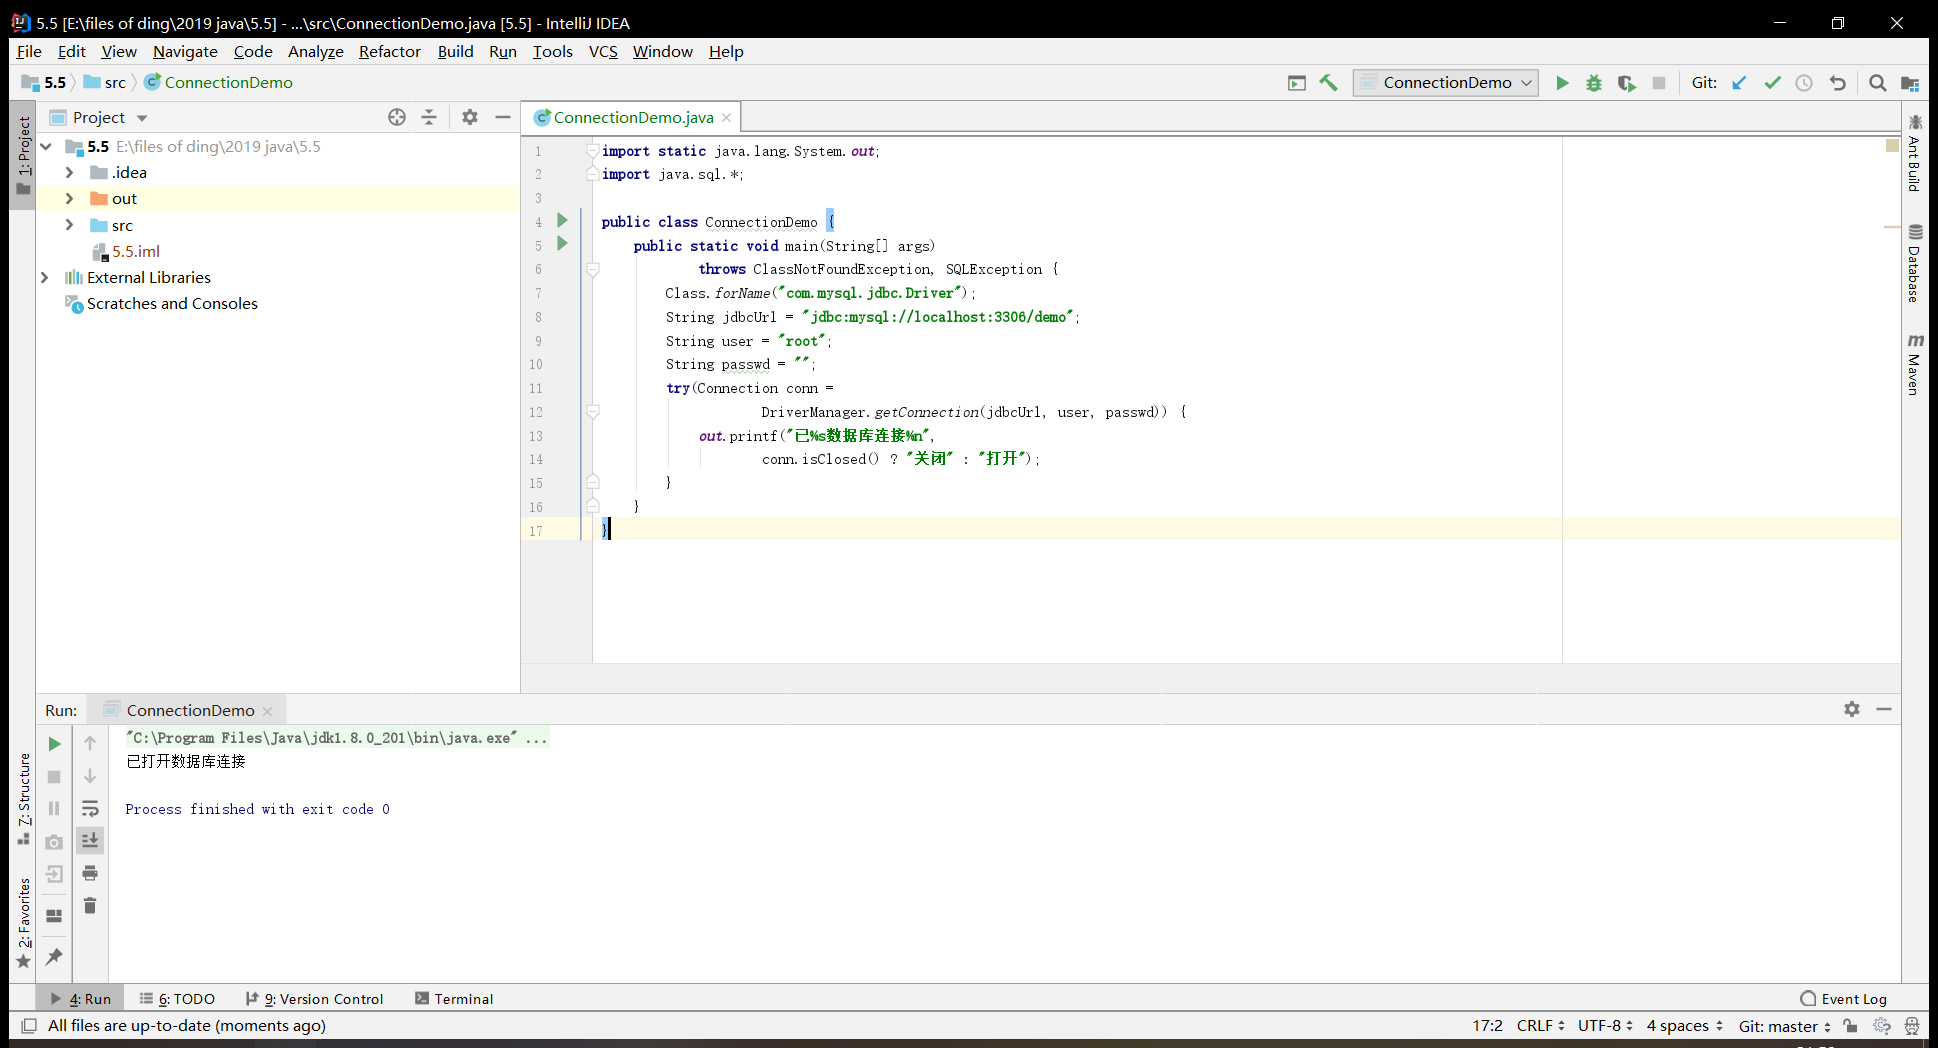Change file encoding UTF-8
Image resolution: width=1938 pixels, height=1048 pixels.
point(1605,1026)
